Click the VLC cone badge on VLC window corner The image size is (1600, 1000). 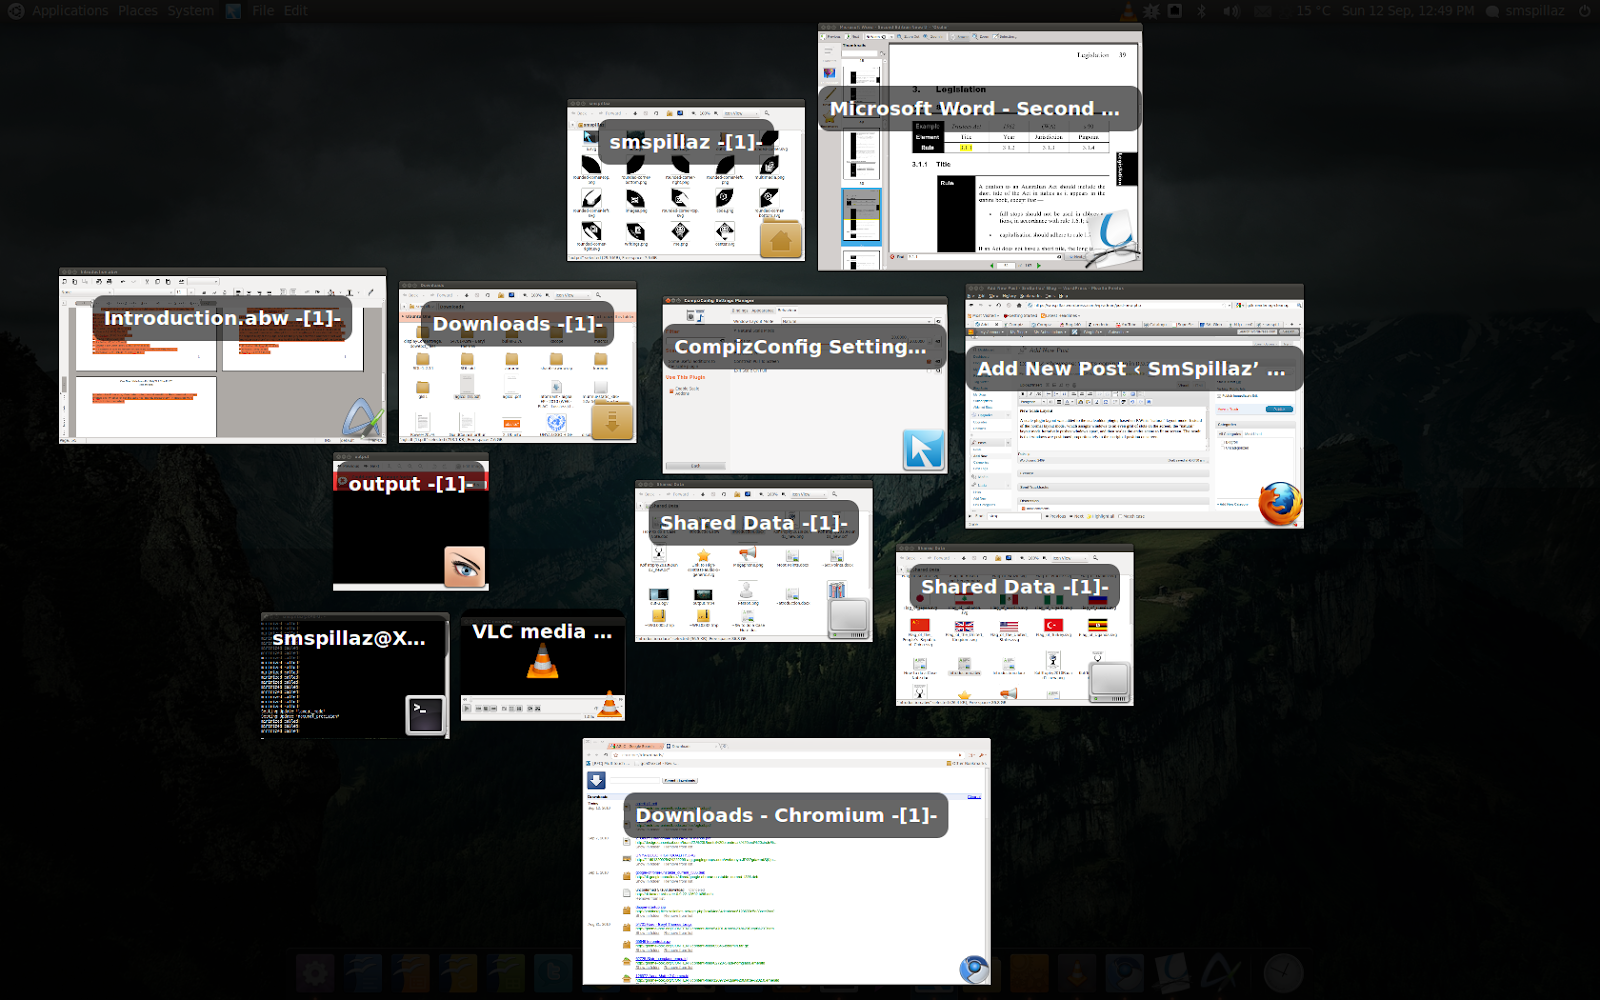tap(609, 706)
